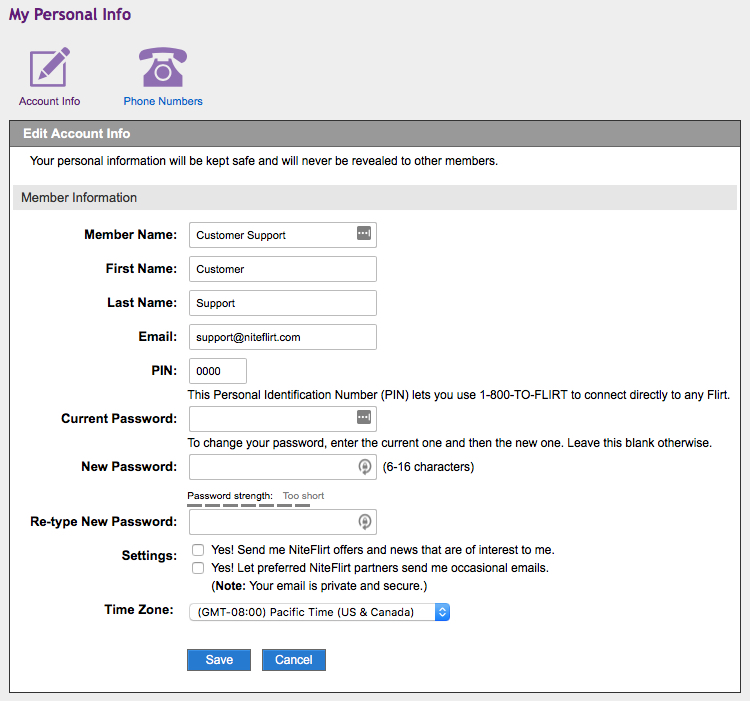This screenshot has height=701, width=750.
Task: Focus the New Password input field
Action: click(283, 467)
